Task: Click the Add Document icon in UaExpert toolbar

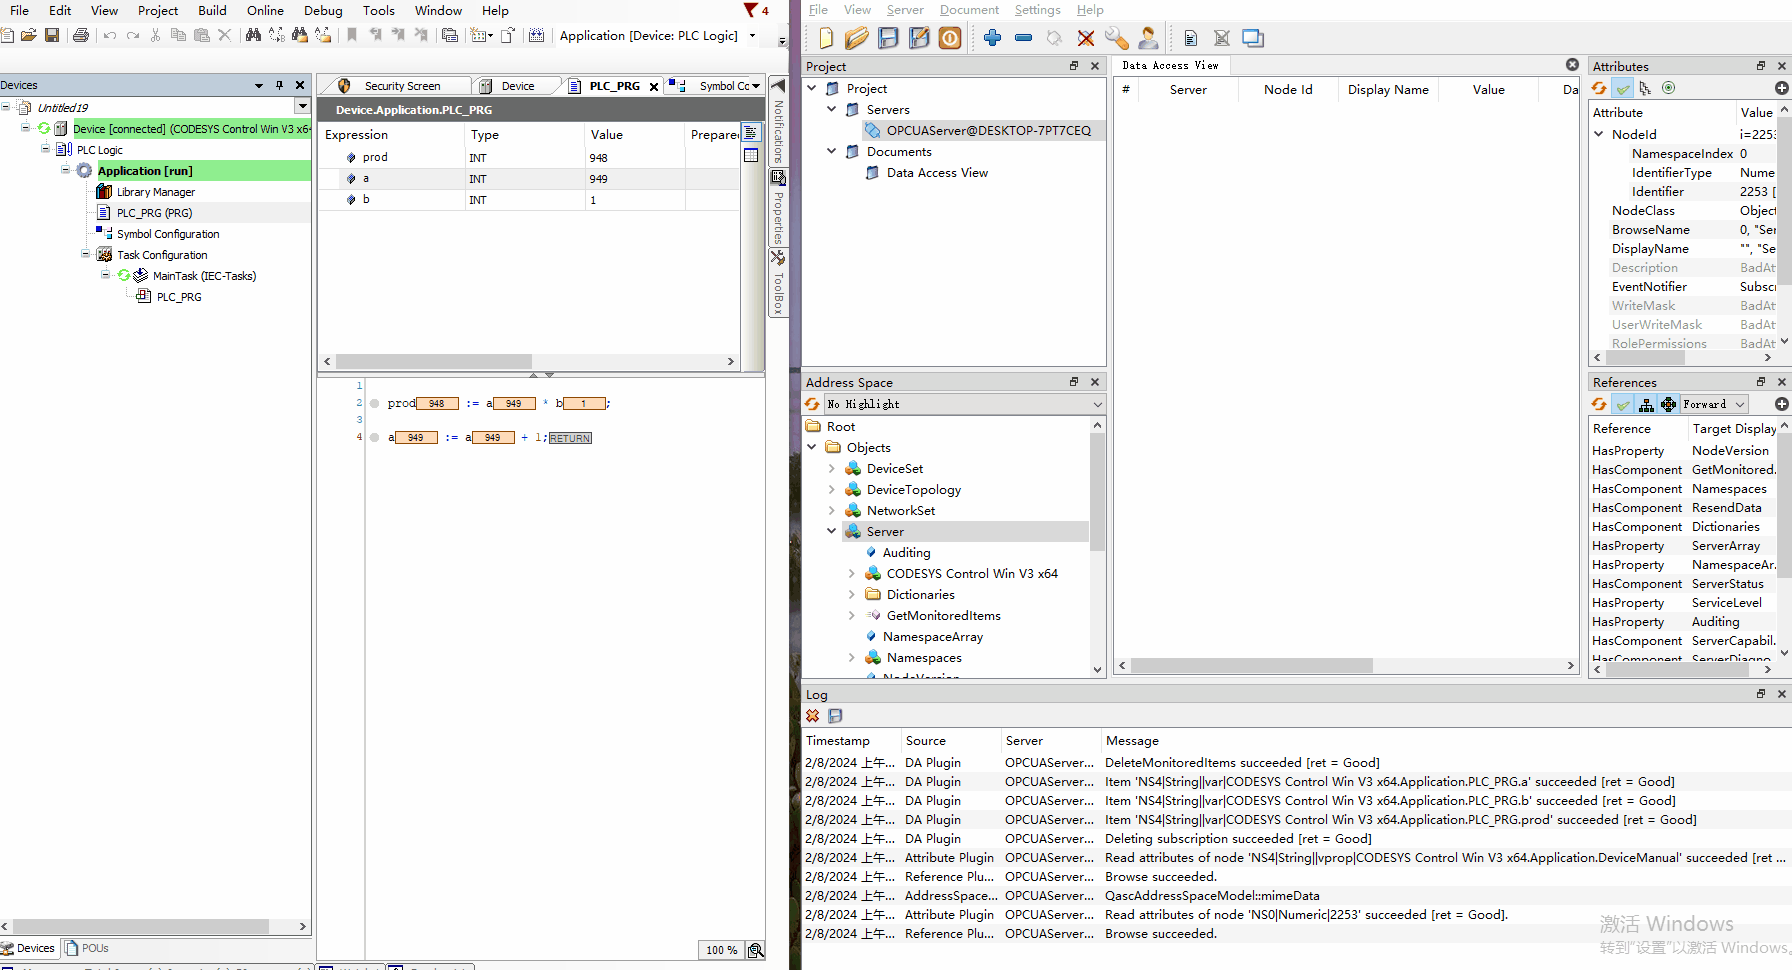Action: coord(1191,38)
